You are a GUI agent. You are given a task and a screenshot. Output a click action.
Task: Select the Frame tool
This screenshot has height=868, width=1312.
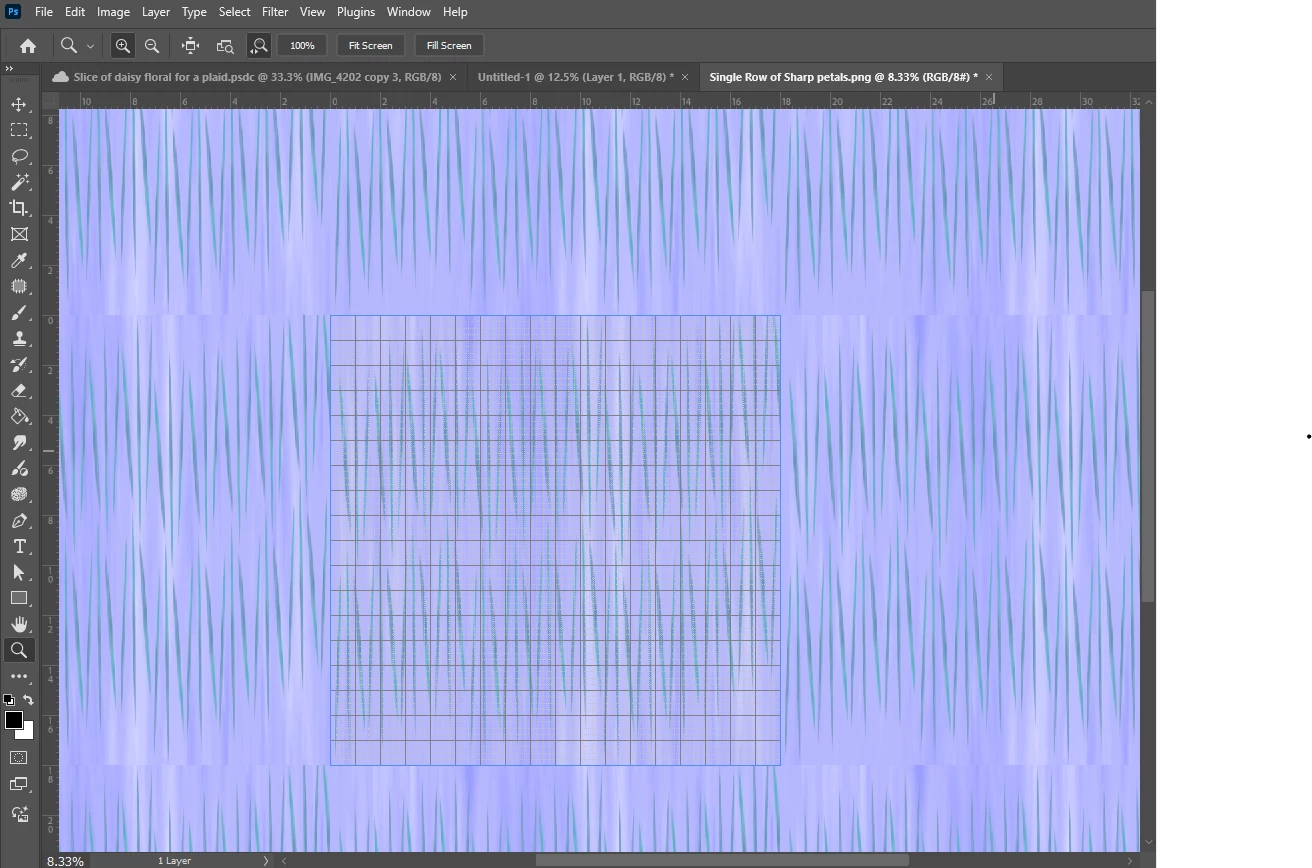click(x=19, y=234)
